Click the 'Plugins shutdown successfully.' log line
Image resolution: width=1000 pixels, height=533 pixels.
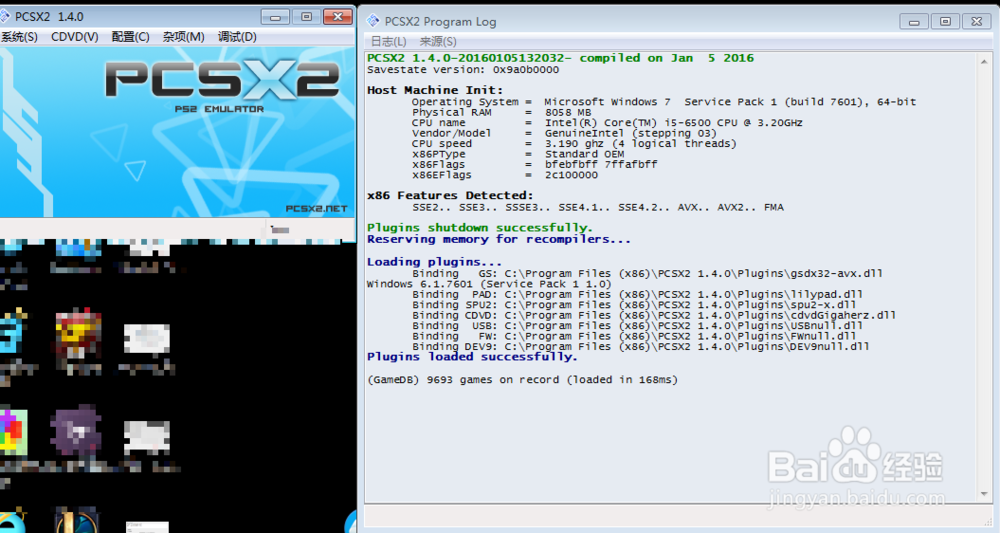[x=480, y=228]
